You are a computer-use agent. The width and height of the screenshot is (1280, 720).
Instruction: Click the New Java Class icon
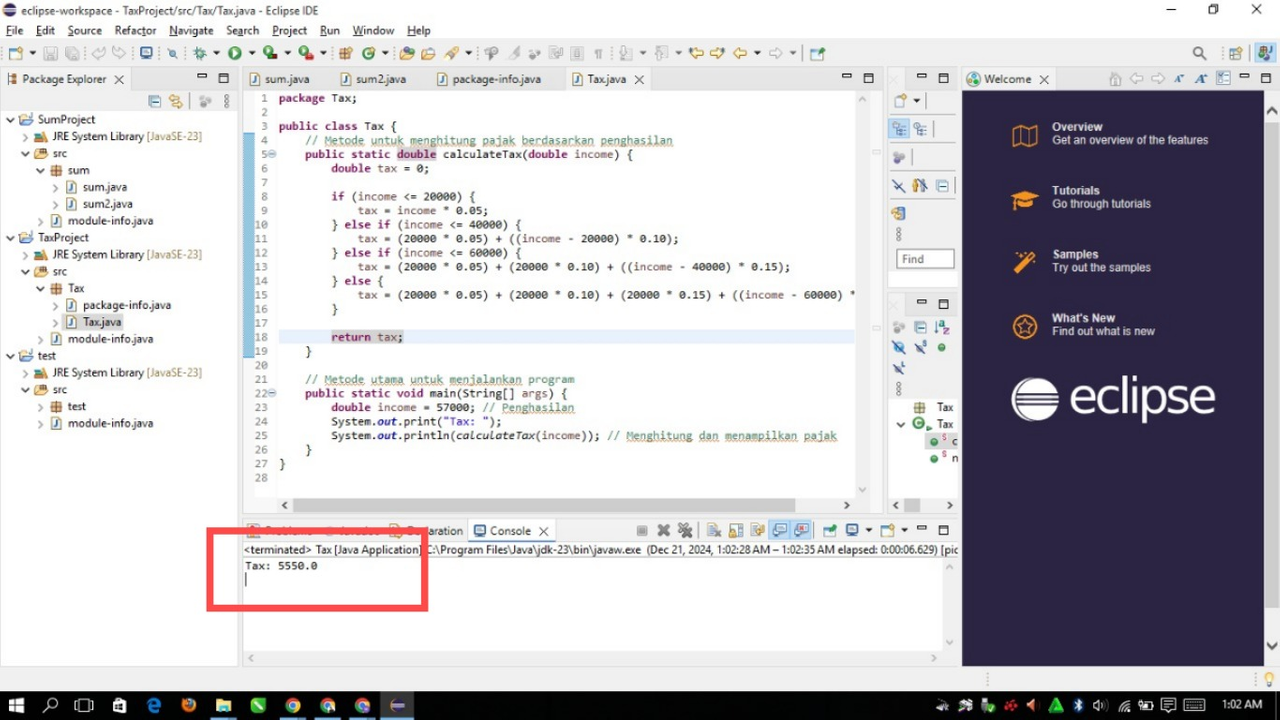pos(369,53)
